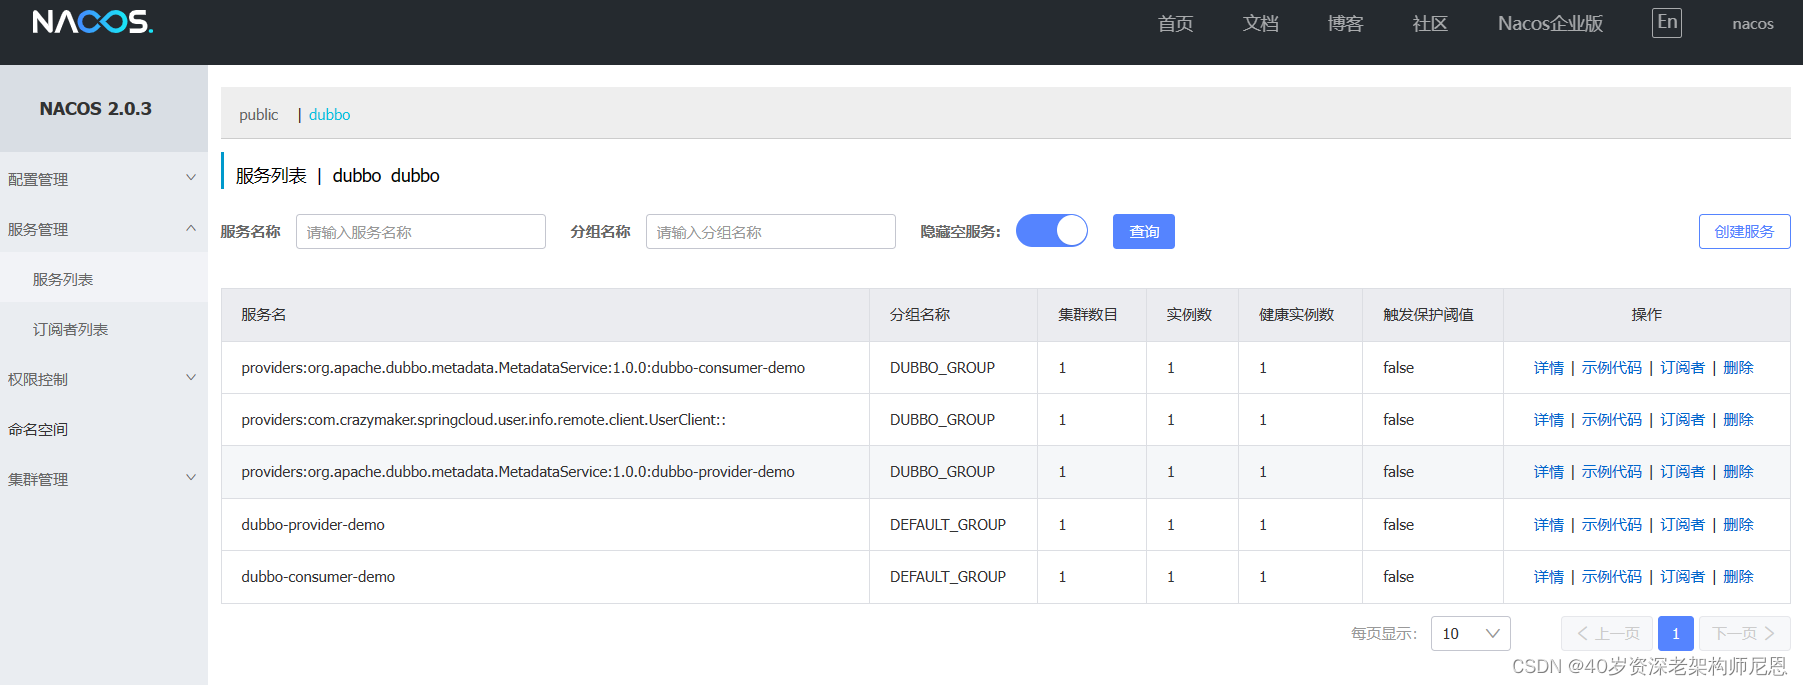Viewport: 1803px width, 685px height.
Task: Click the NACOS 2.0.3 sidebar title
Action: pos(96,109)
